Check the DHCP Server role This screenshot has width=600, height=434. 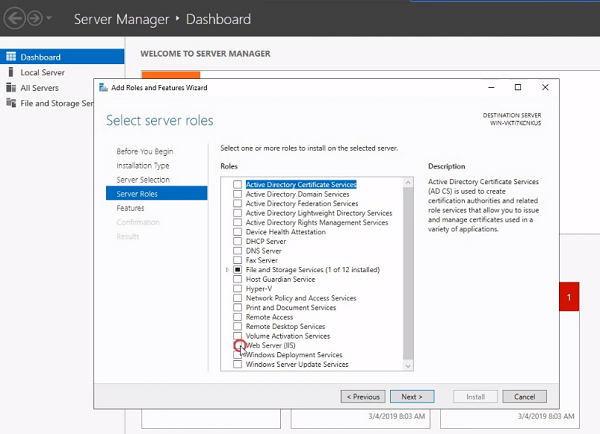[x=237, y=241]
